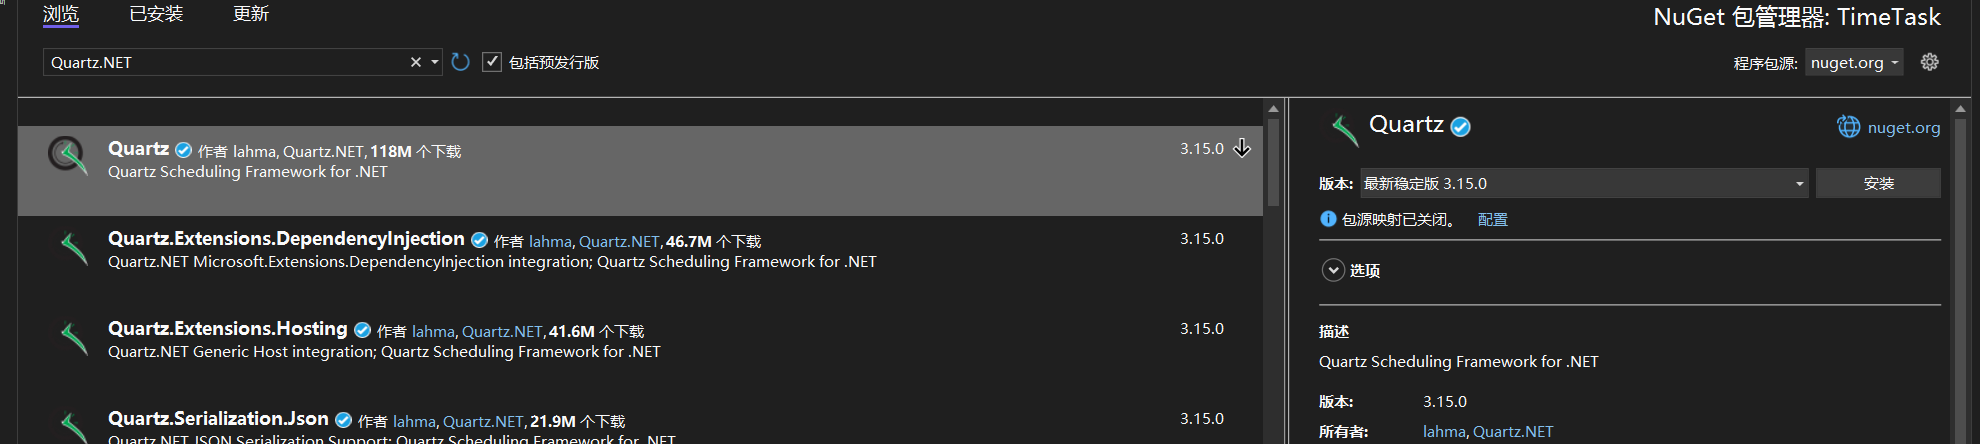Toggle the include prerelease checkbox

[x=492, y=62]
